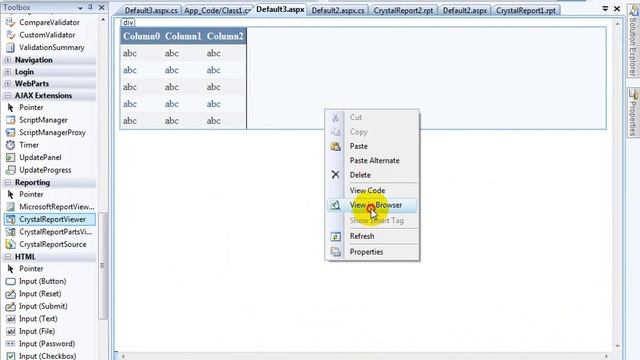640x360 pixels.
Task: Select CustomValidator control icon
Action: click(x=10, y=35)
